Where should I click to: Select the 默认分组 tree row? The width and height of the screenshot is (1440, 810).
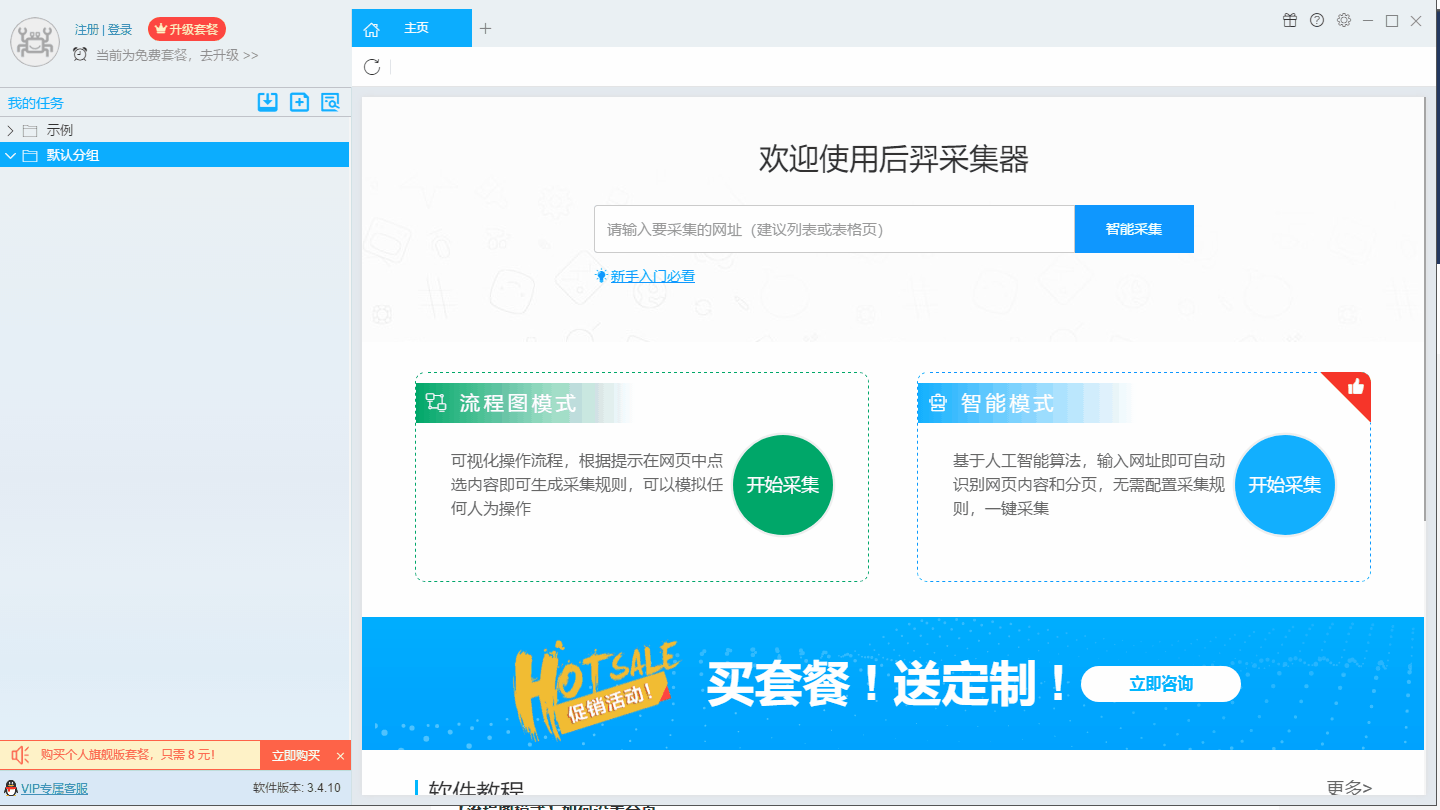175,155
